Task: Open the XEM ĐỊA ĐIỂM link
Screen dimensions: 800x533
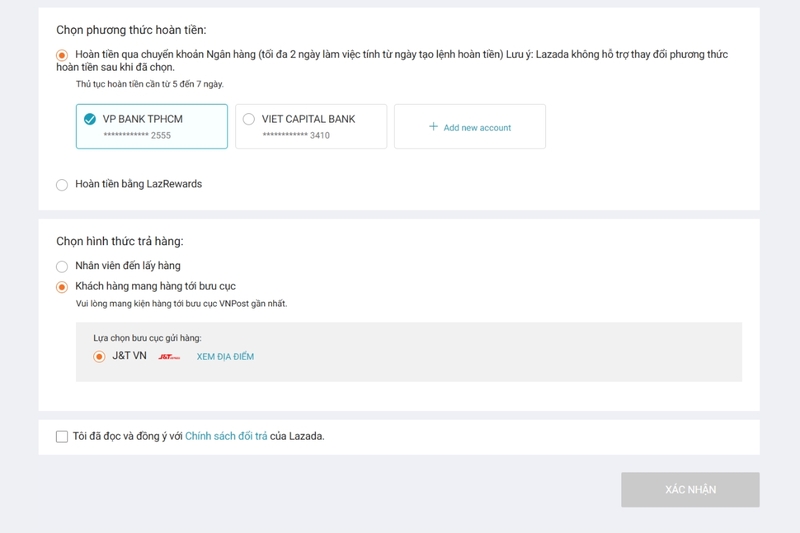Action: (225, 357)
